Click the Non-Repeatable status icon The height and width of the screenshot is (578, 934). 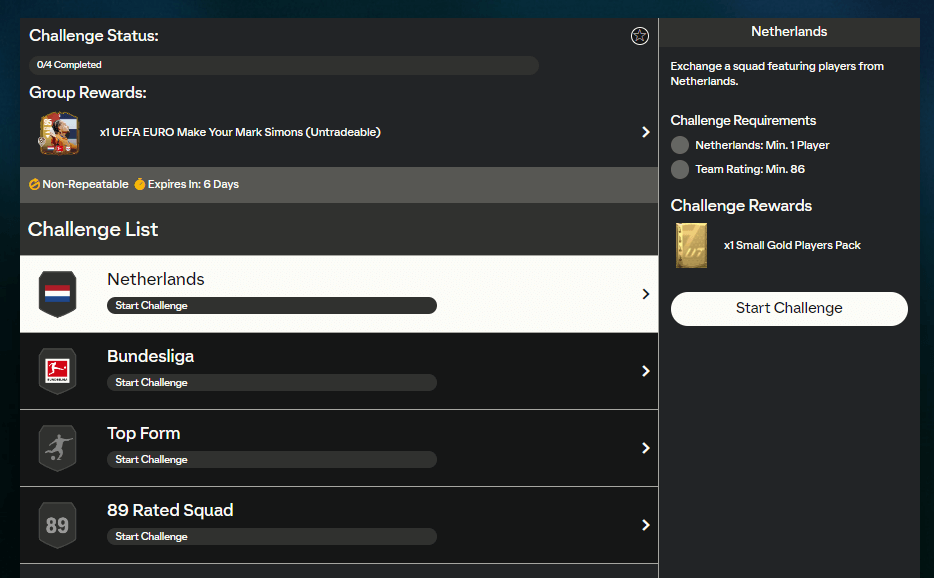(35, 185)
